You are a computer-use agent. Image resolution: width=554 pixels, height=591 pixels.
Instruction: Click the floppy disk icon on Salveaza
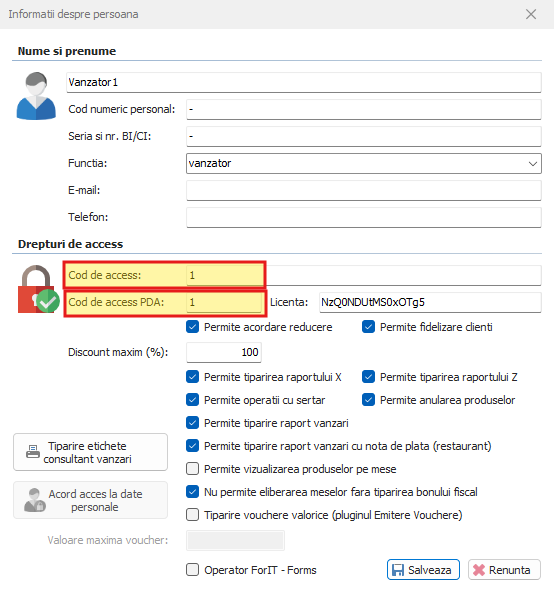coord(398,570)
